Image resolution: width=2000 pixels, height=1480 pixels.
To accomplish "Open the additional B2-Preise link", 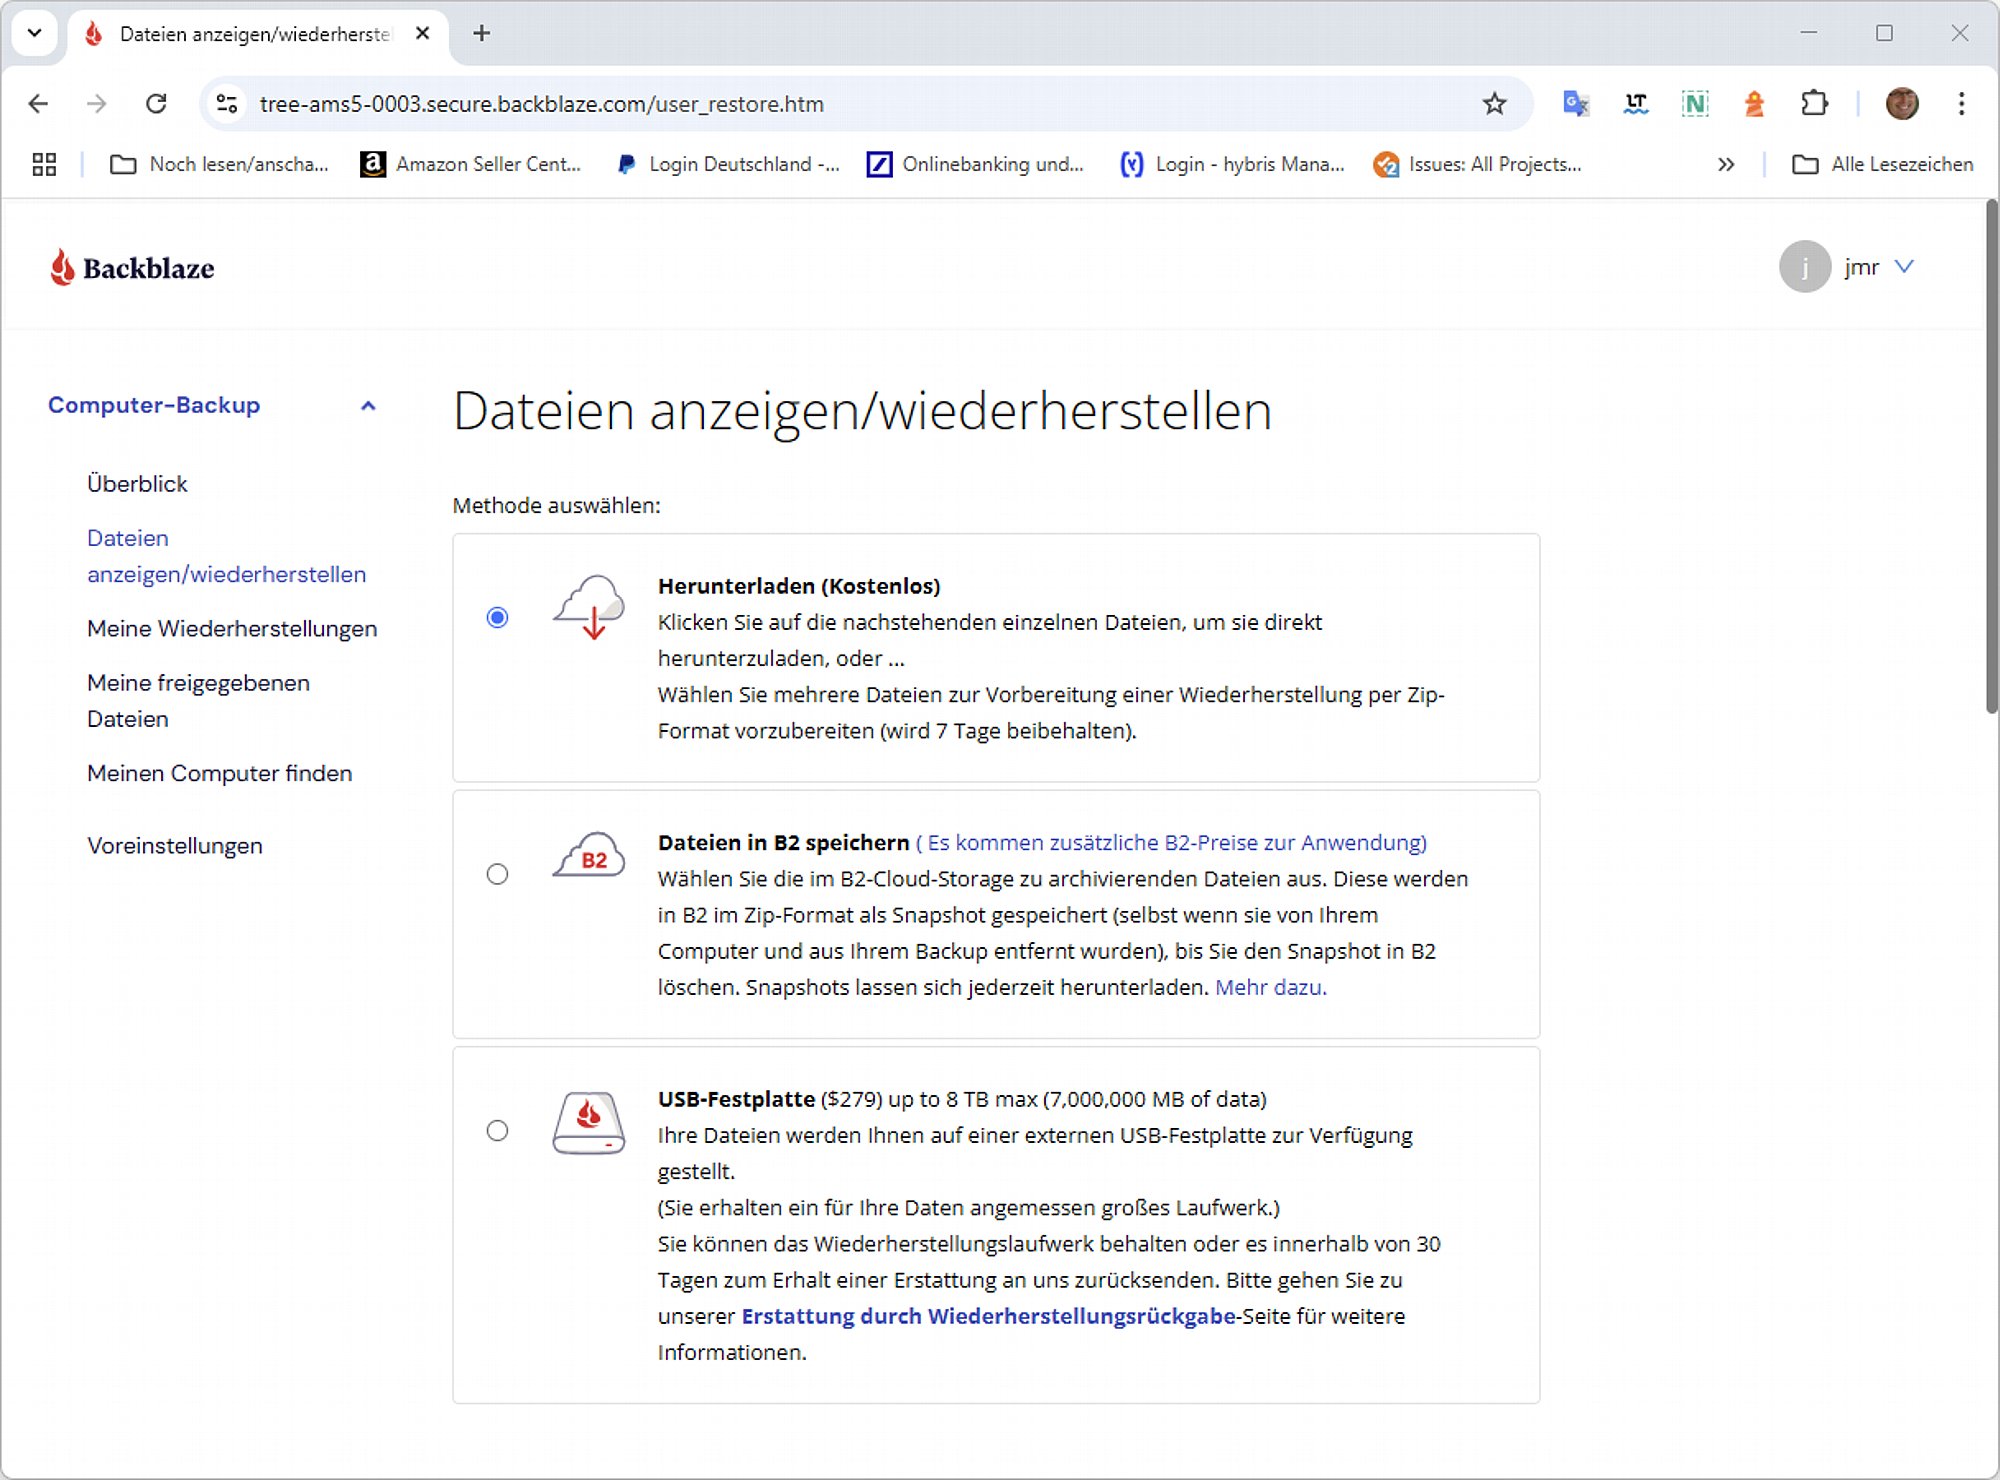I will click(x=1171, y=843).
